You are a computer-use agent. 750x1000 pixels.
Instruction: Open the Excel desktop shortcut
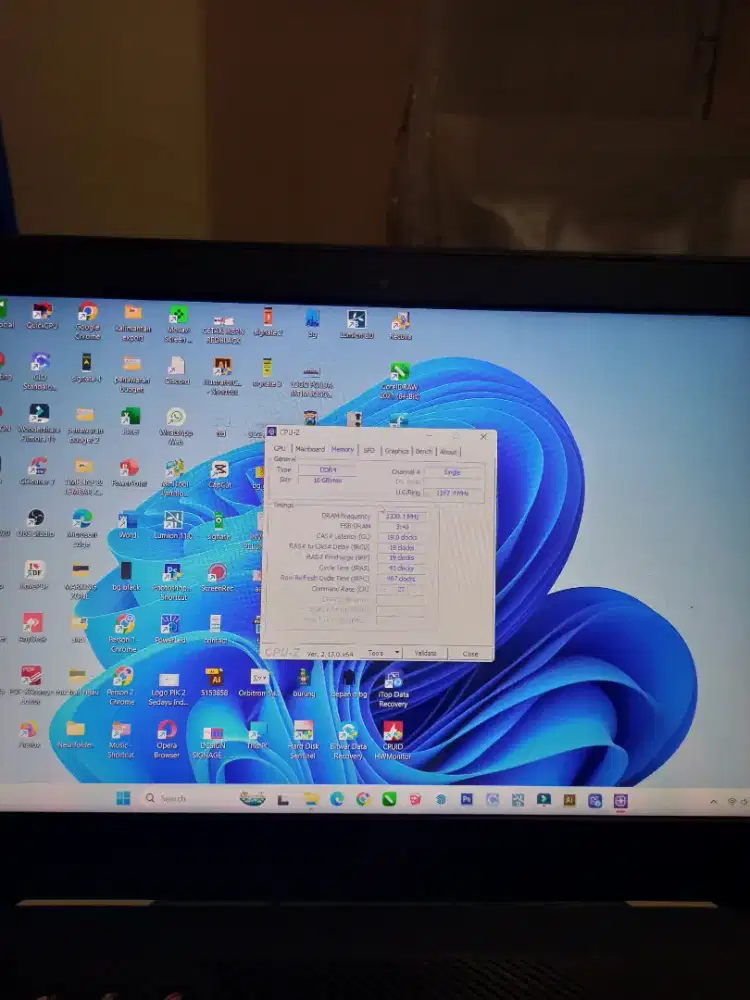pos(130,422)
